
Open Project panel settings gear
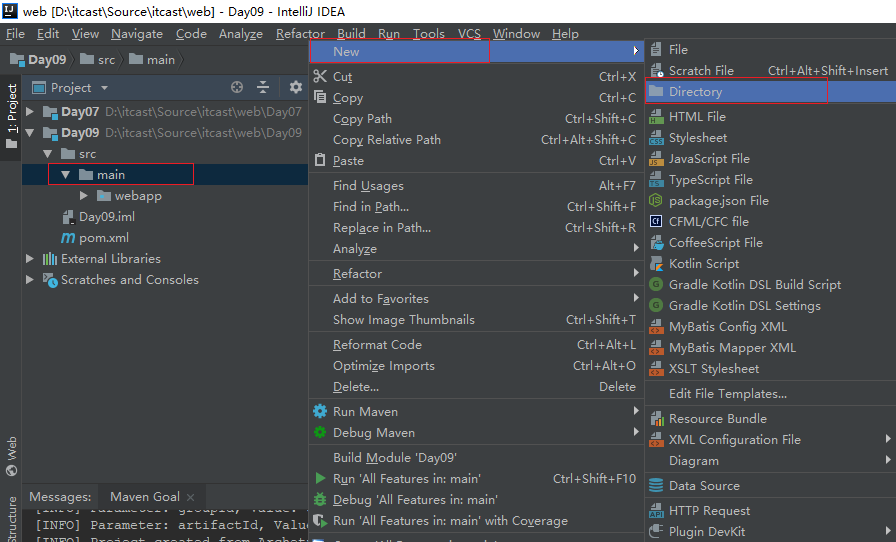295,88
